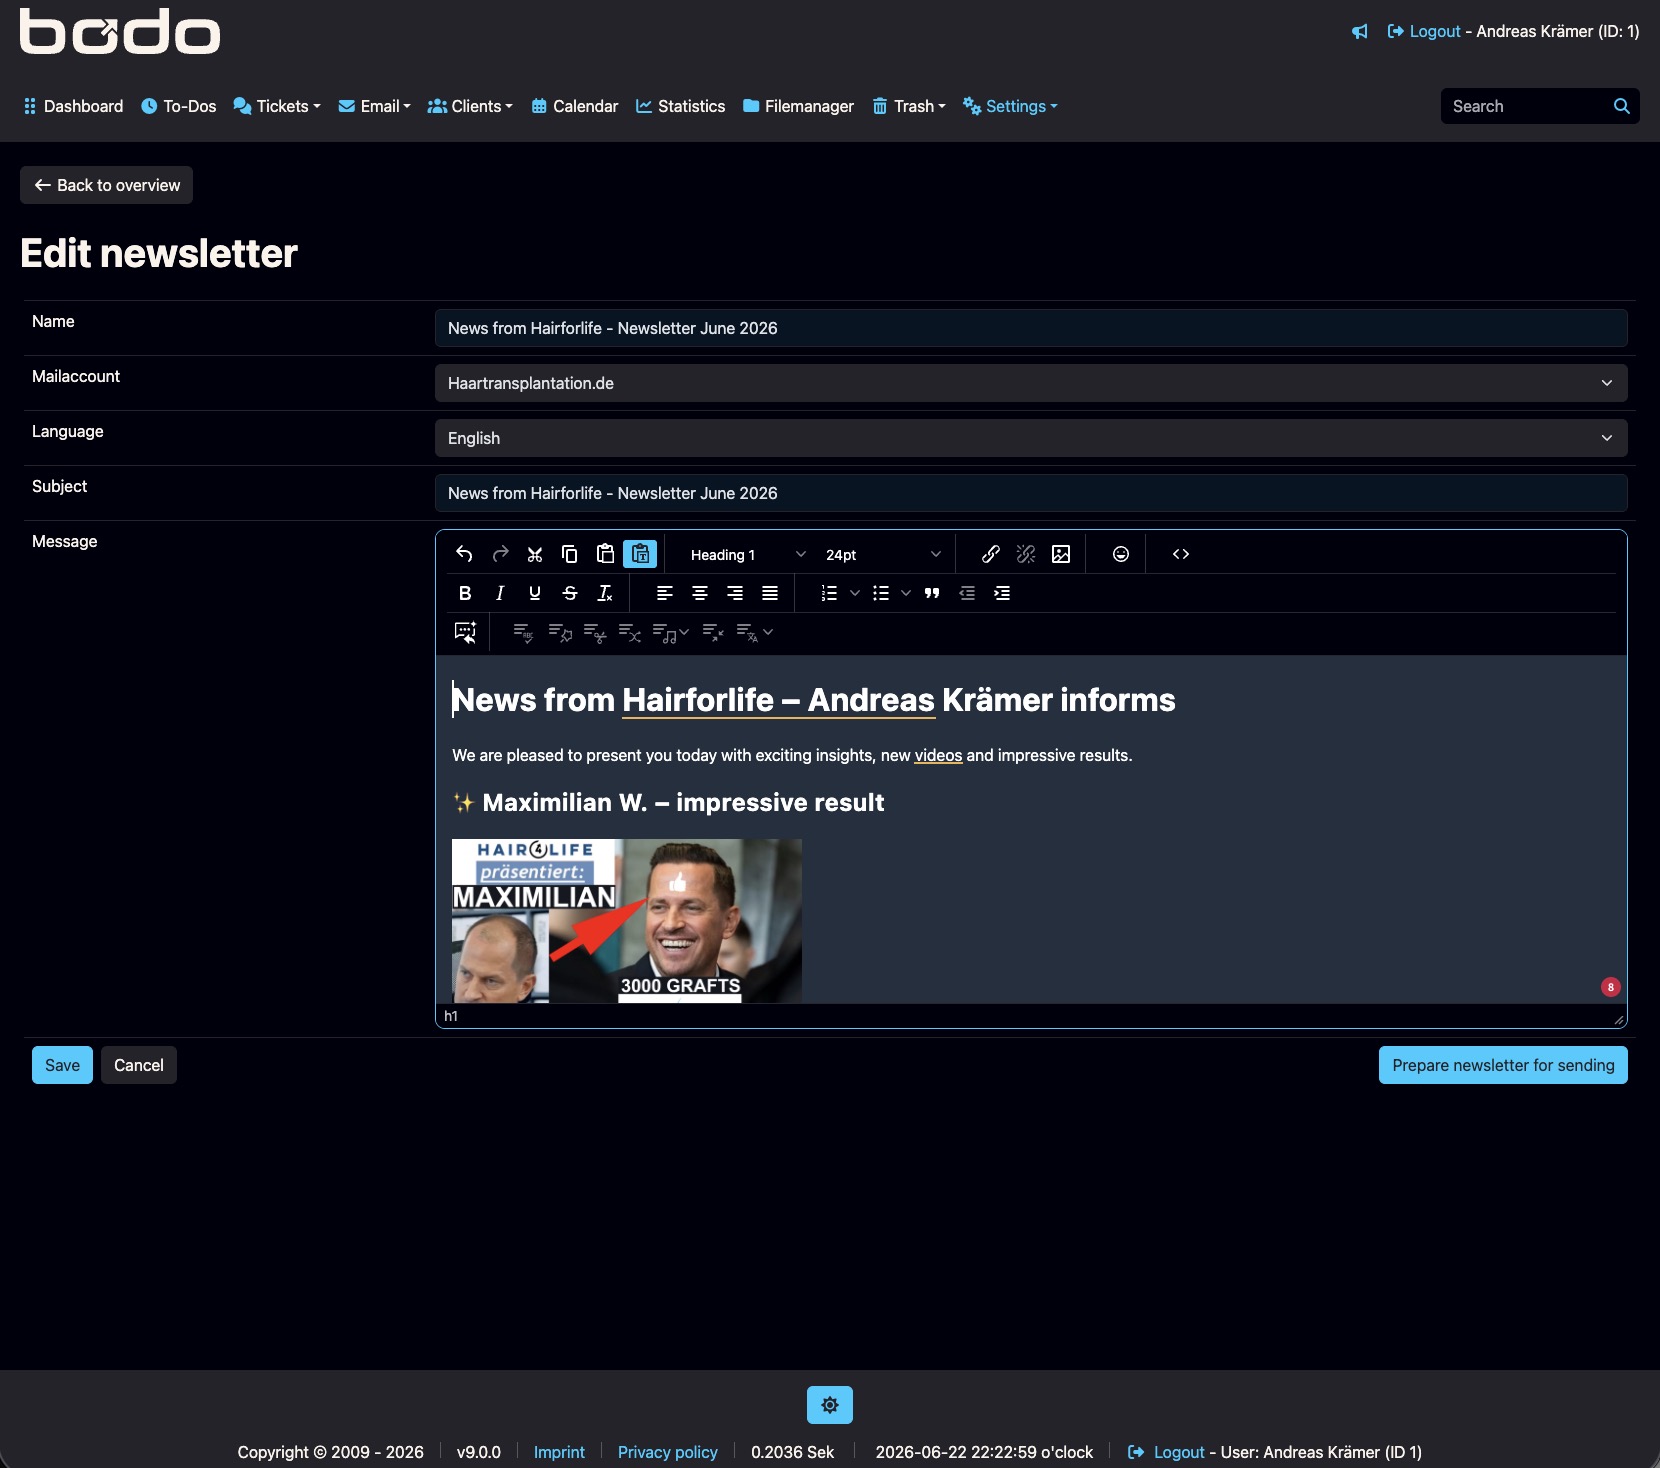
Task: Toggle underline formatting
Action: click(535, 593)
